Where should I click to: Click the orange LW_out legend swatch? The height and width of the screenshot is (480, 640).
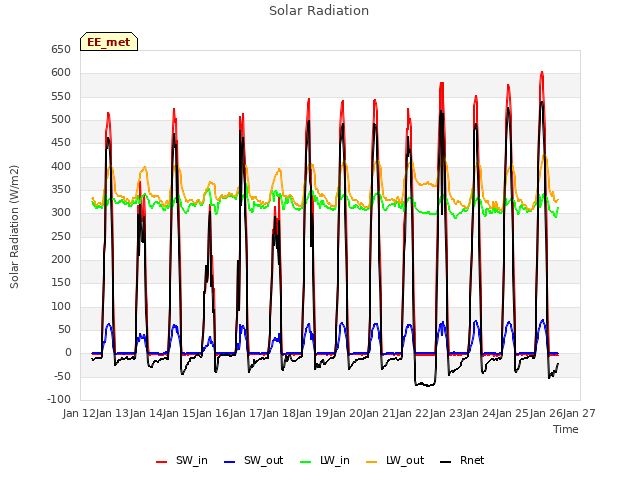(372, 462)
